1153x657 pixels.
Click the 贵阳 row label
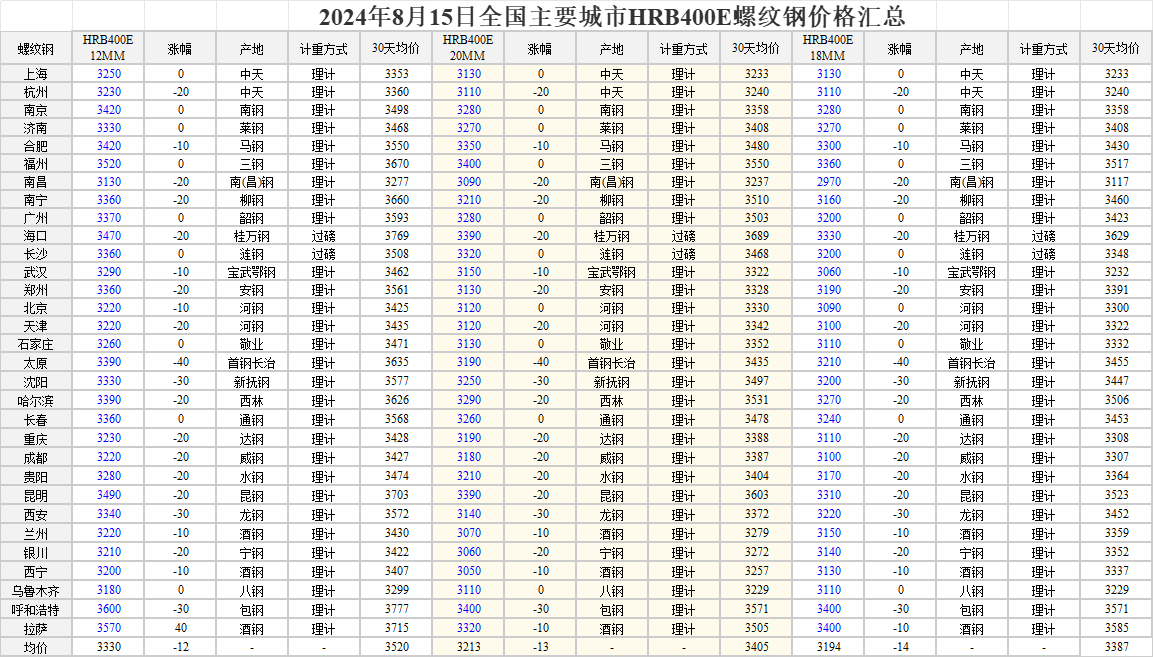click(x=36, y=477)
